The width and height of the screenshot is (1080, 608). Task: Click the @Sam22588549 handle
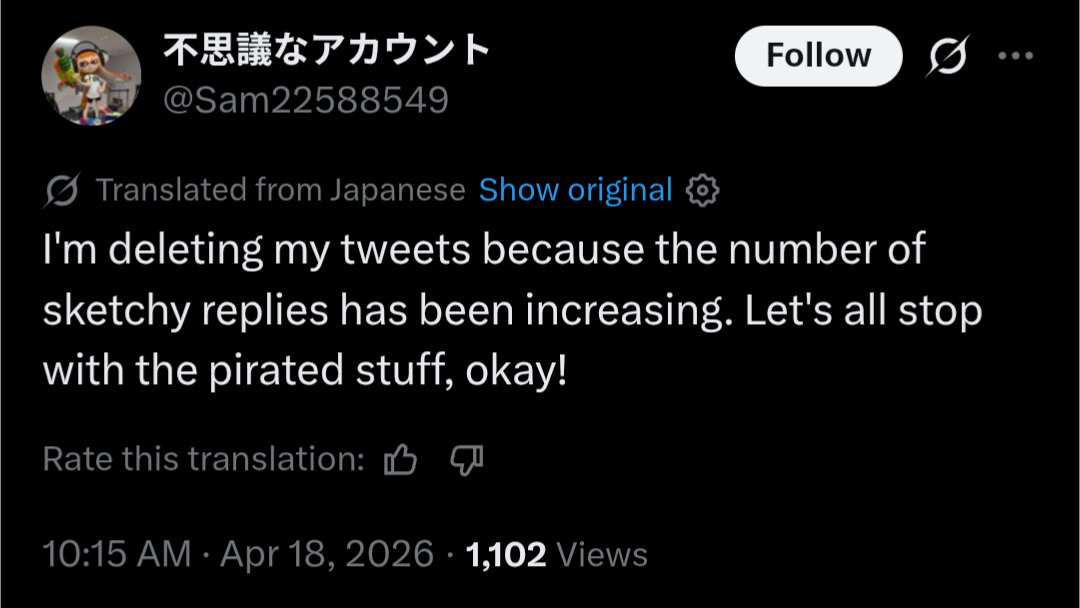[304, 100]
